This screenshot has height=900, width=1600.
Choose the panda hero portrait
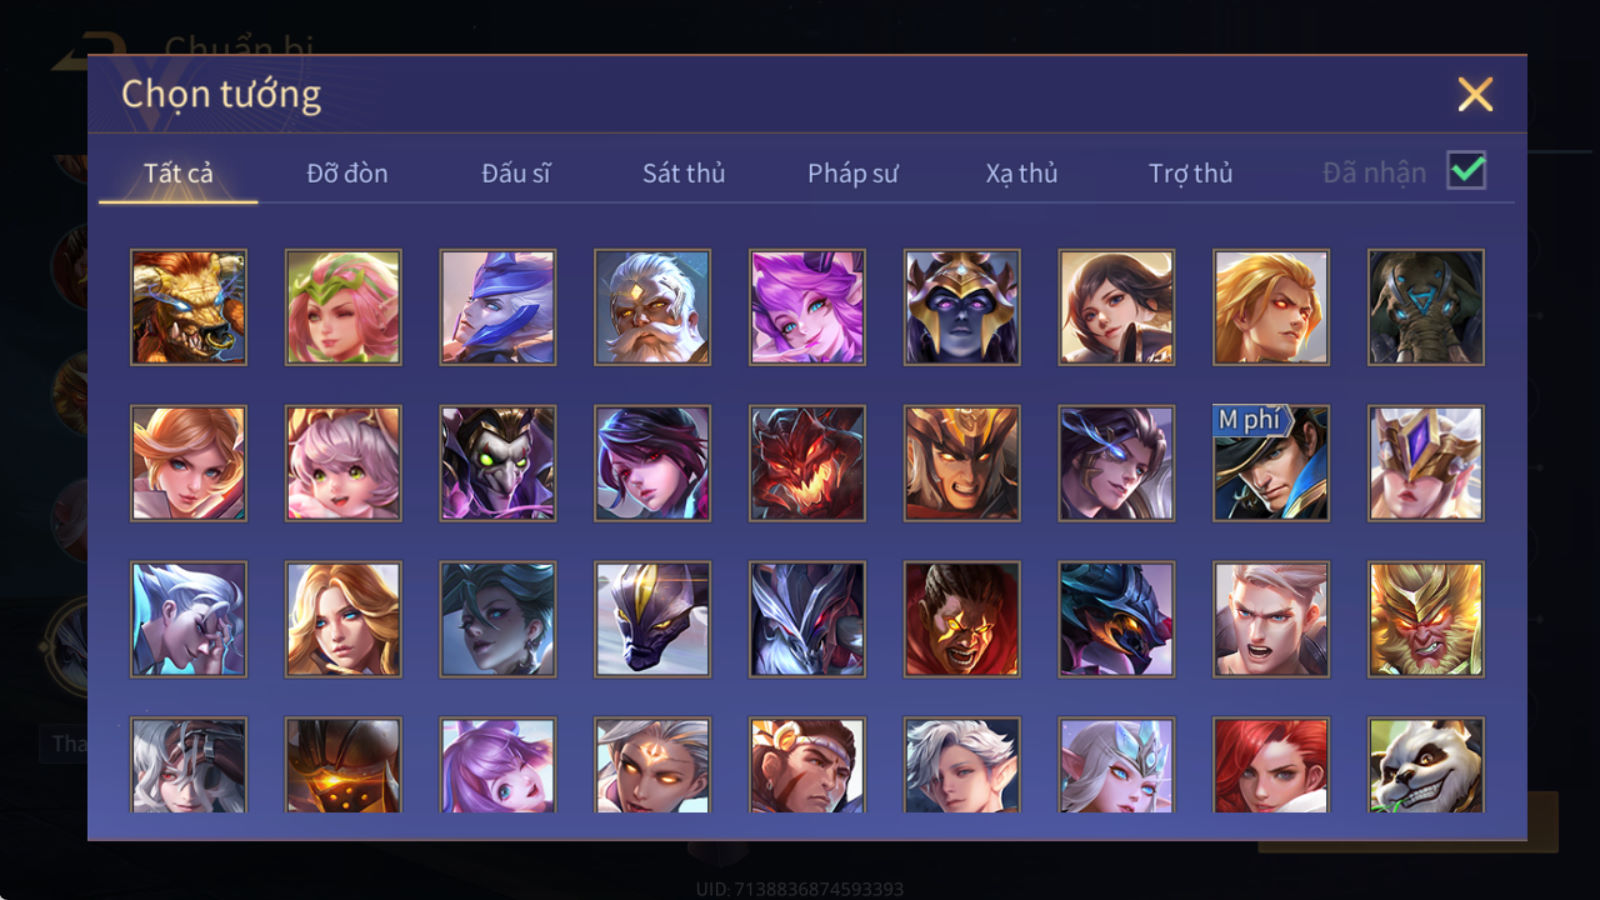pyautogui.click(x=1426, y=765)
